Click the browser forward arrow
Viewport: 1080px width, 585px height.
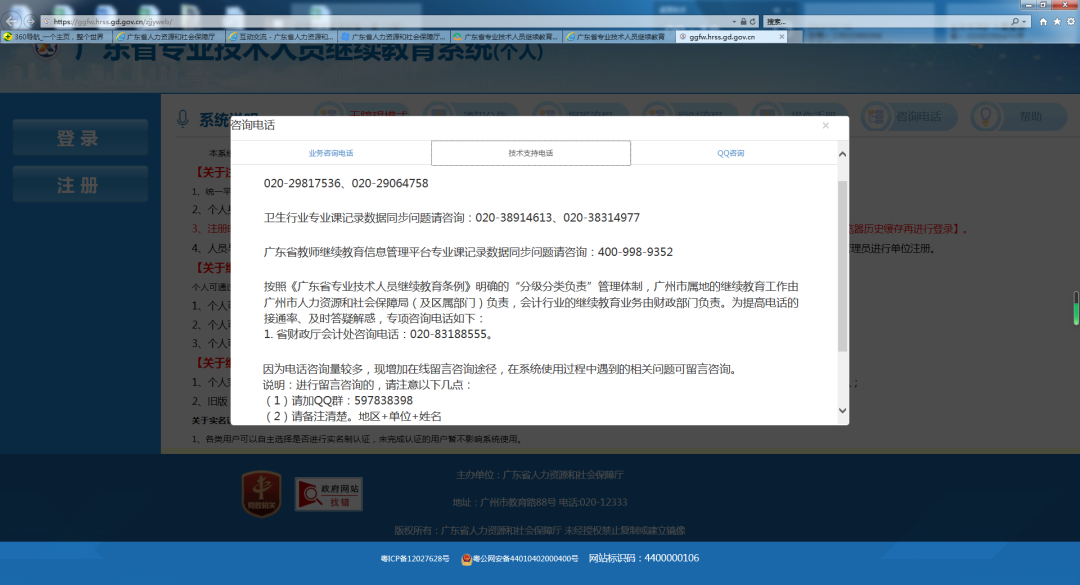tap(30, 21)
